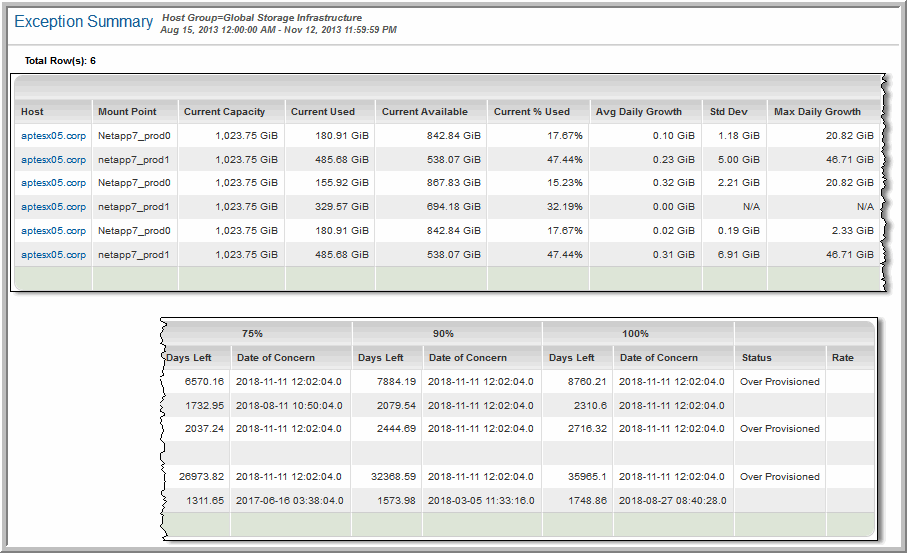The image size is (907, 553).
Task: Select the 100% threshold group header
Action: pos(634,333)
